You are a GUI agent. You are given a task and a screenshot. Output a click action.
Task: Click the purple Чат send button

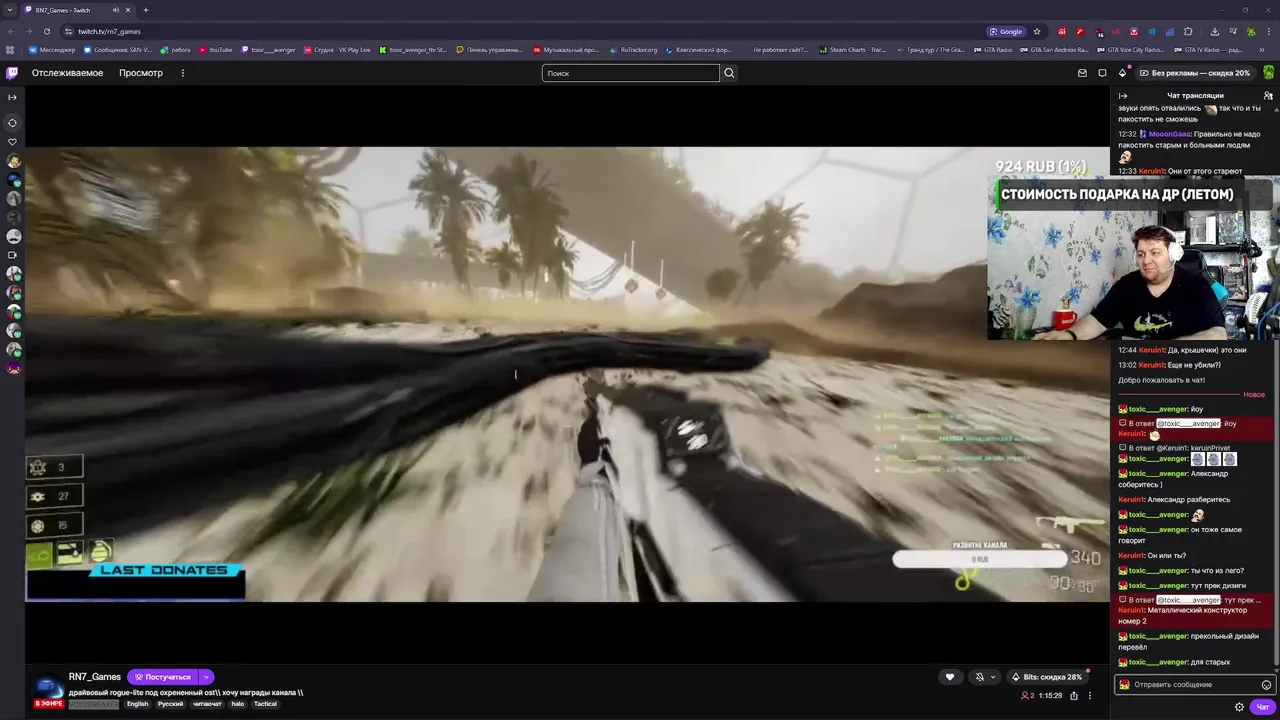1262,707
